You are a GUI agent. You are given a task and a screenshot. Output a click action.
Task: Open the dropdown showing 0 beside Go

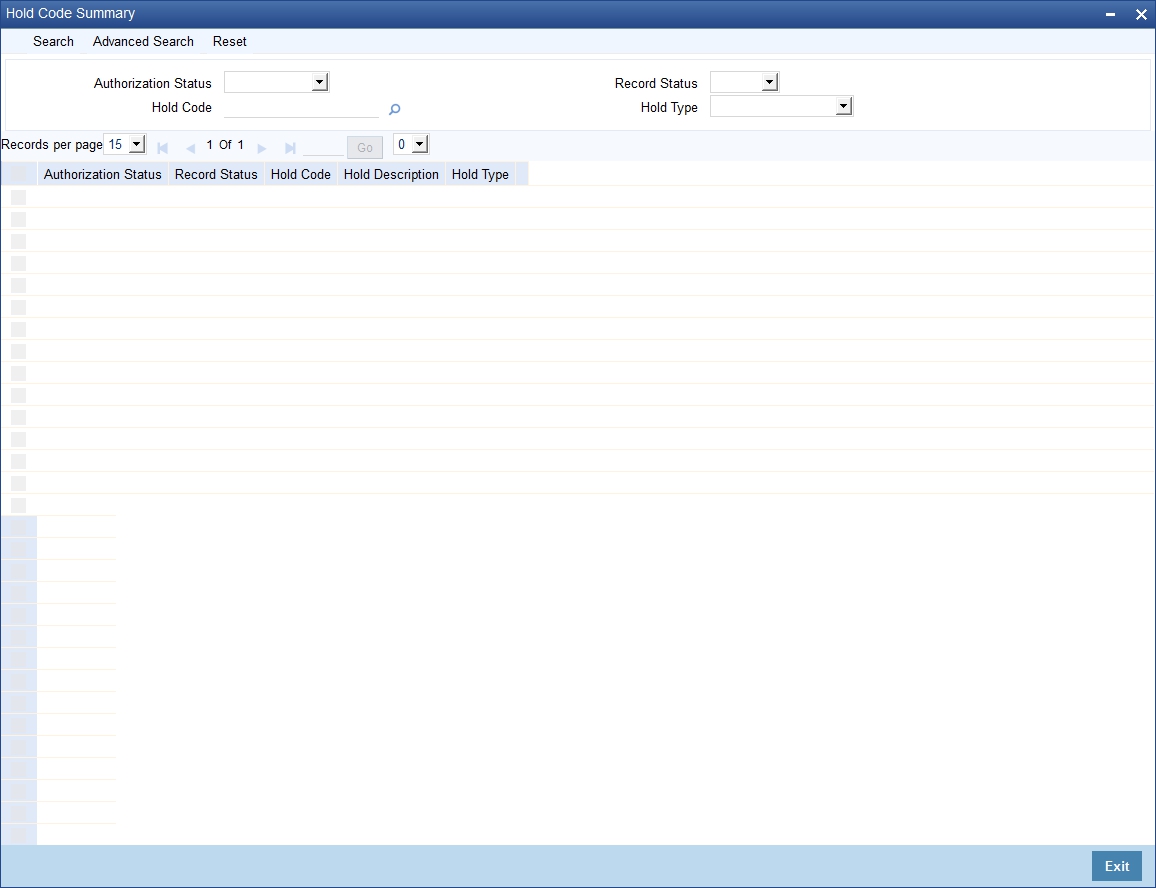(411, 144)
